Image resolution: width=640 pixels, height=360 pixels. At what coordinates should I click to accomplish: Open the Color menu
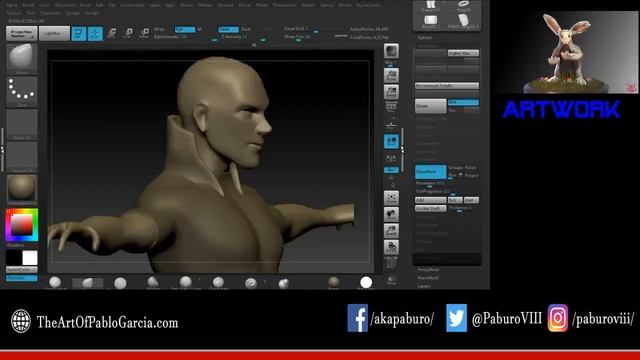44,5
